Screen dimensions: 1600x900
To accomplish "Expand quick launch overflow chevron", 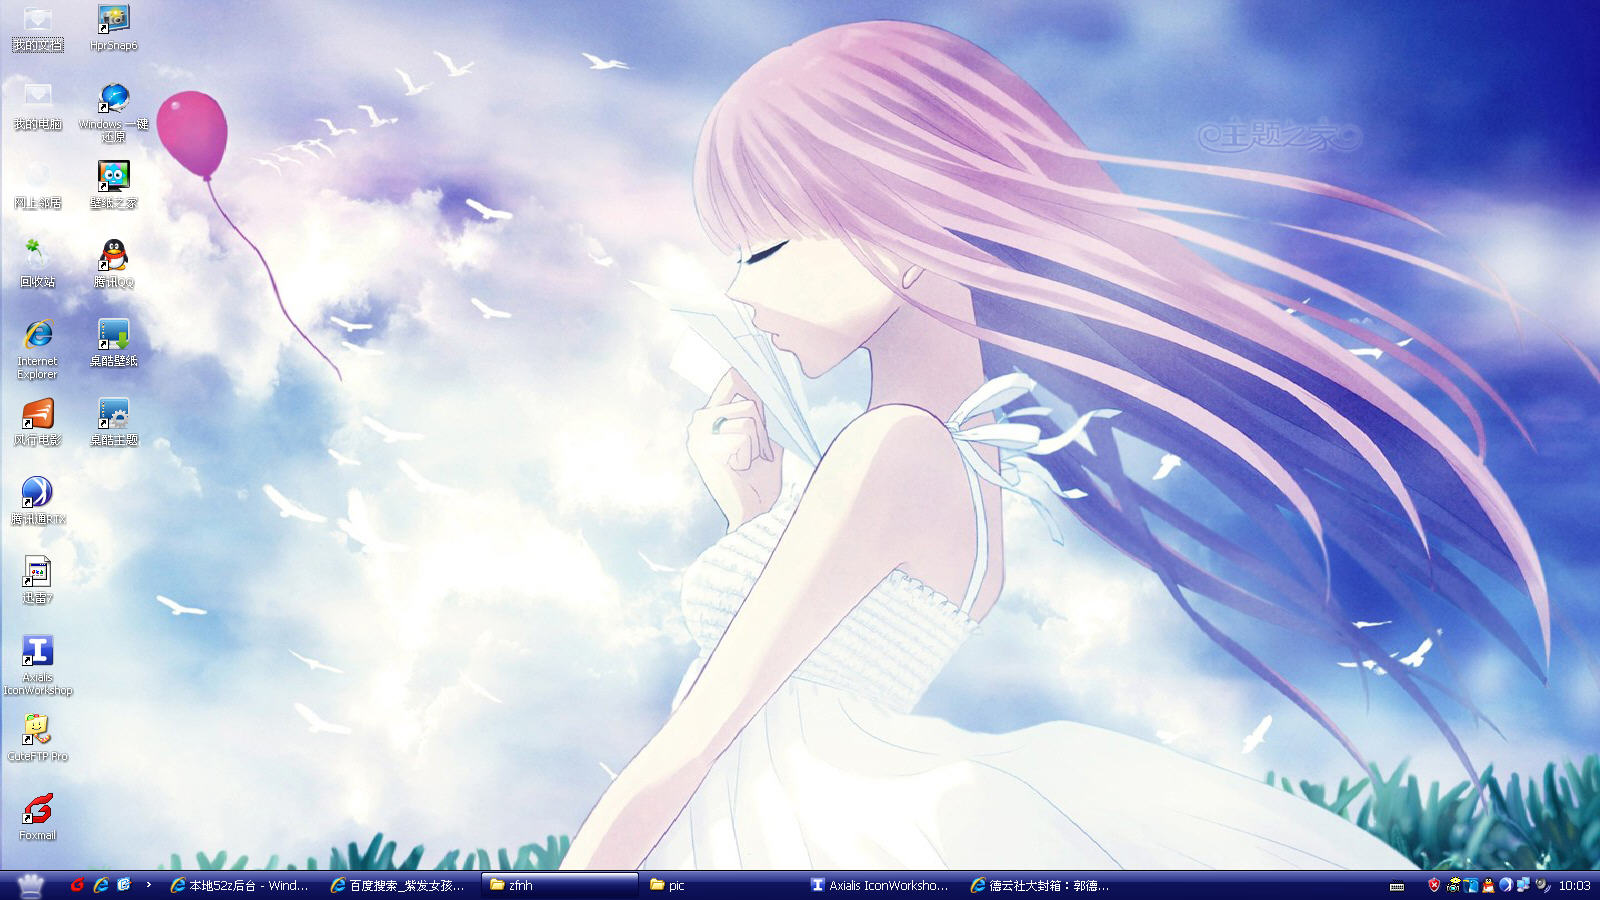I will coord(149,884).
